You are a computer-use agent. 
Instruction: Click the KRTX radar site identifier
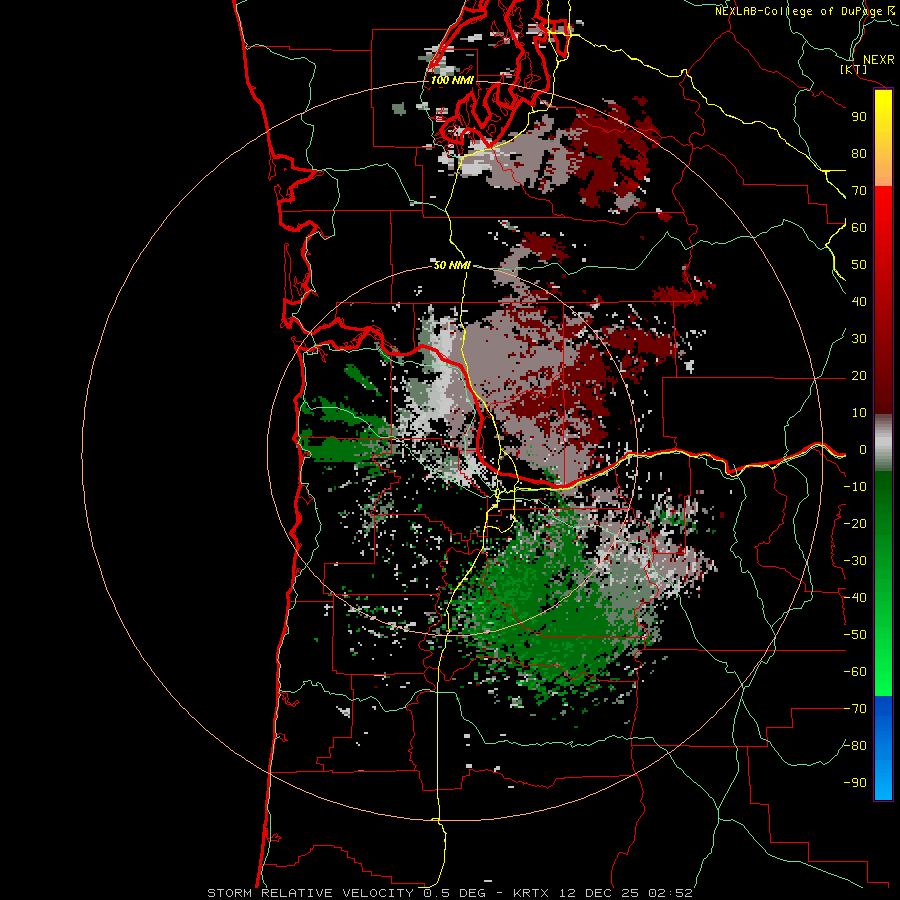531,893
